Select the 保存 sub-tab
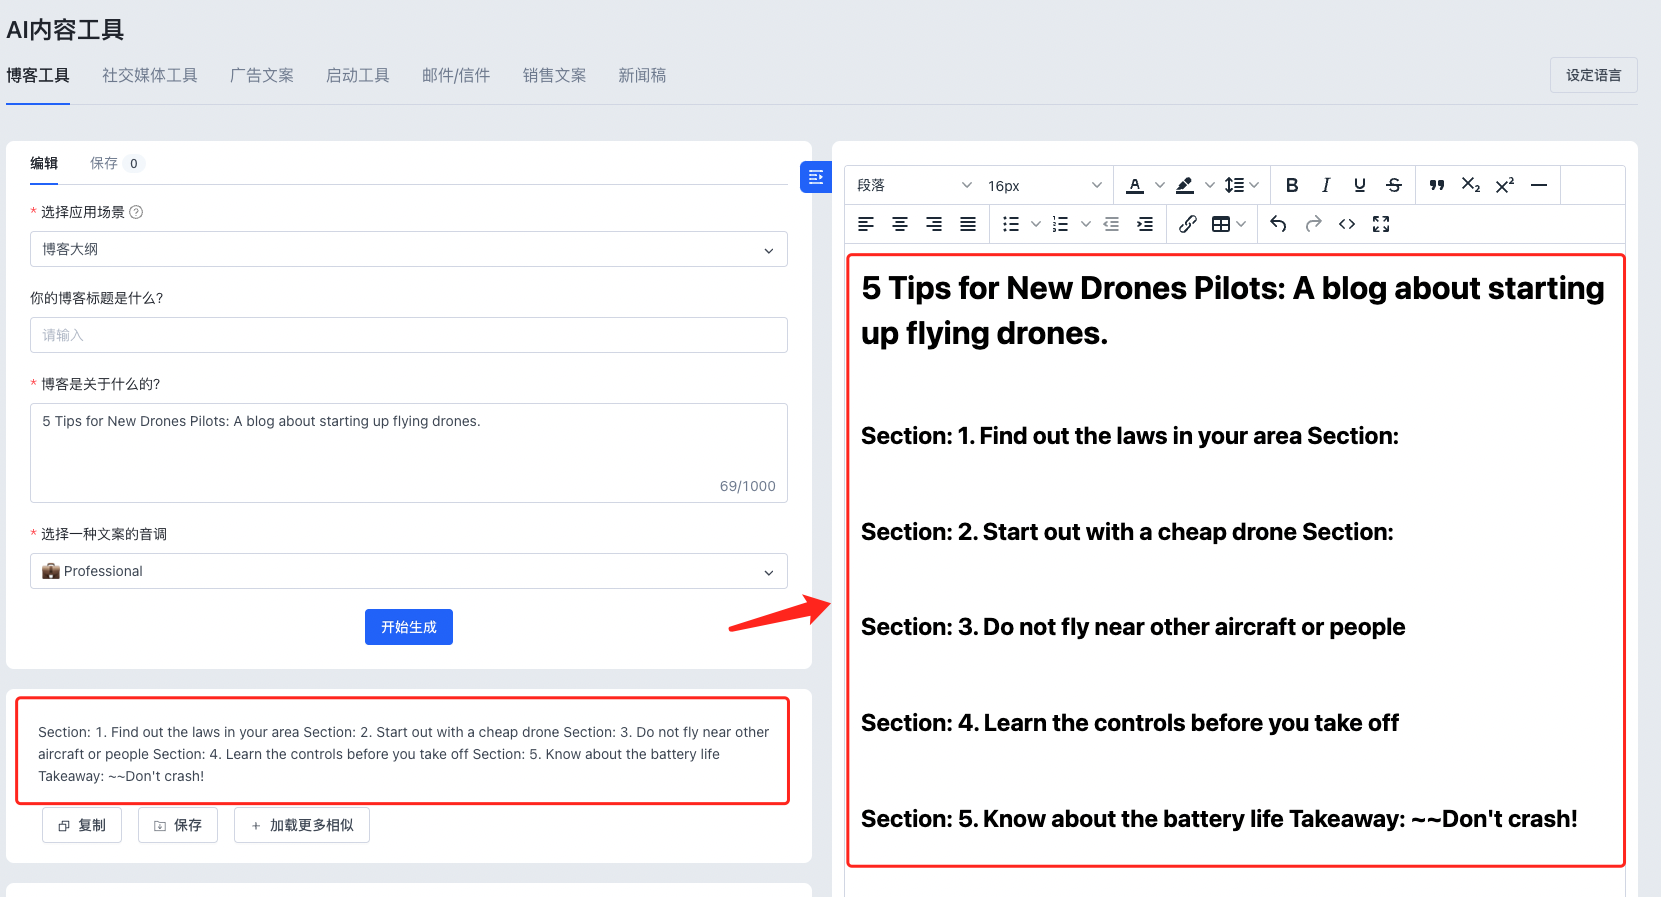The height and width of the screenshot is (897, 1661). (x=117, y=163)
